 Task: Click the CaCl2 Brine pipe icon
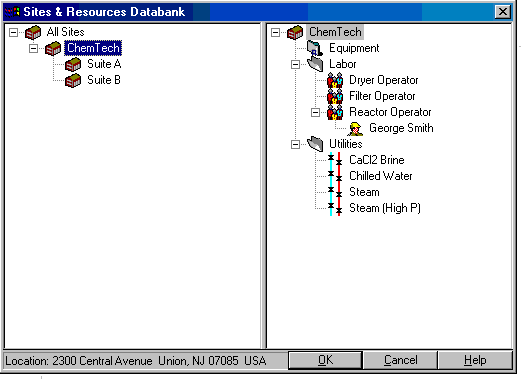click(x=335, y=160)
